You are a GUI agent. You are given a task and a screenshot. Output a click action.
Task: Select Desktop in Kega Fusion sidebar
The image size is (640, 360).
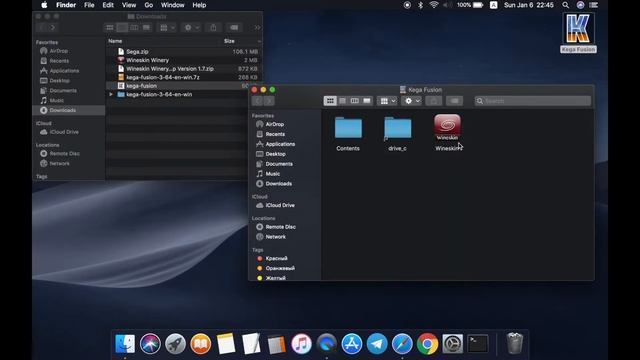tap(275, 154)
